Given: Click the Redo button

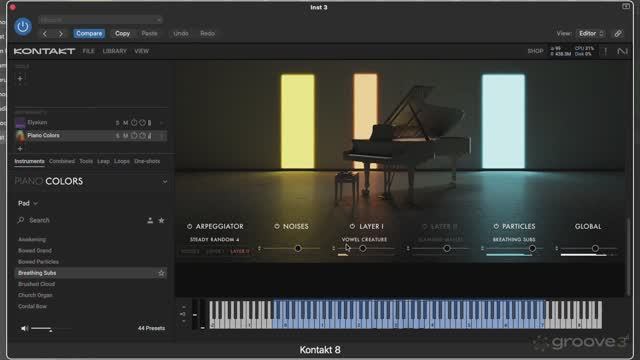Looking at the screenshot, I should 207,33.
